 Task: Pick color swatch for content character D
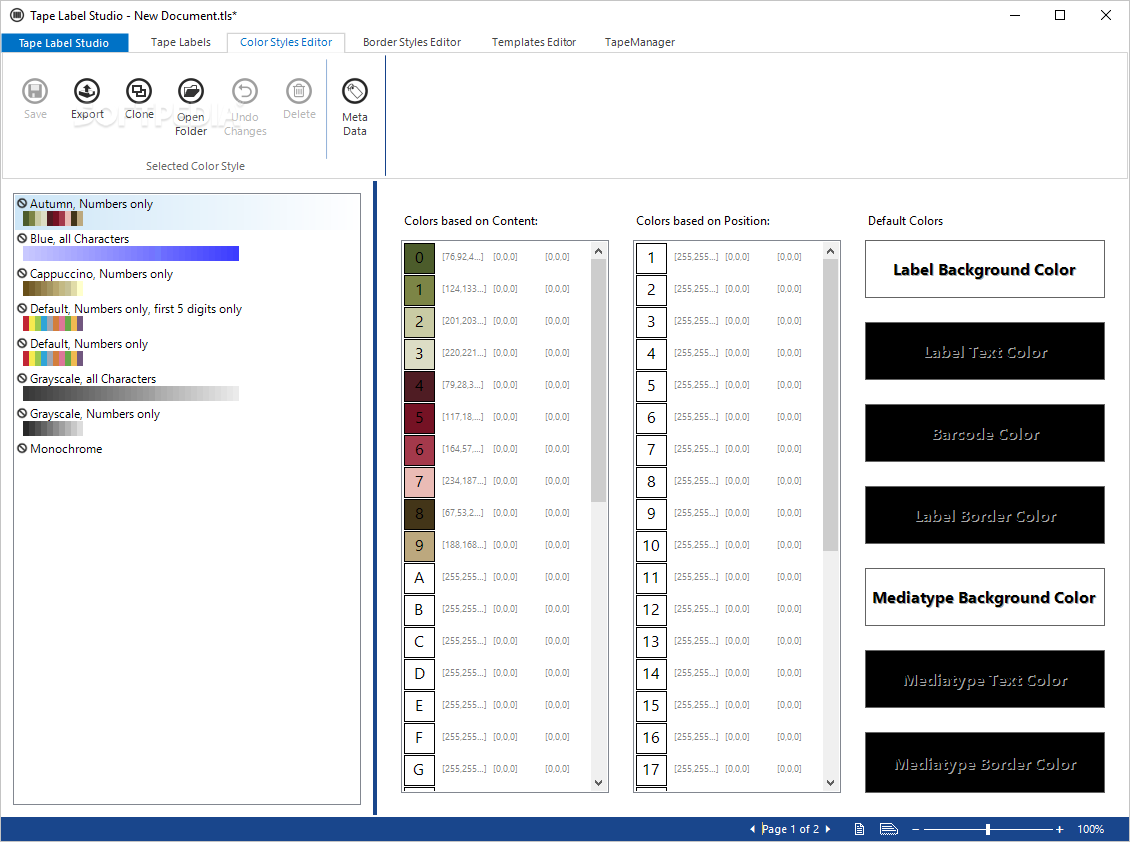point(419,673)
